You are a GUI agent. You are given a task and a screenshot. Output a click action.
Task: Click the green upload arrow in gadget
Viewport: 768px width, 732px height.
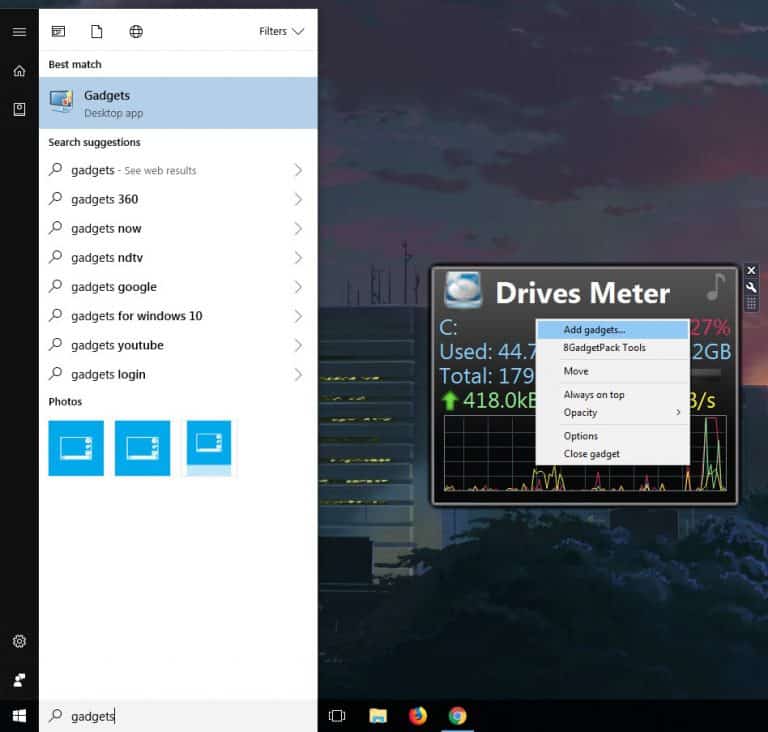(449, 401)
